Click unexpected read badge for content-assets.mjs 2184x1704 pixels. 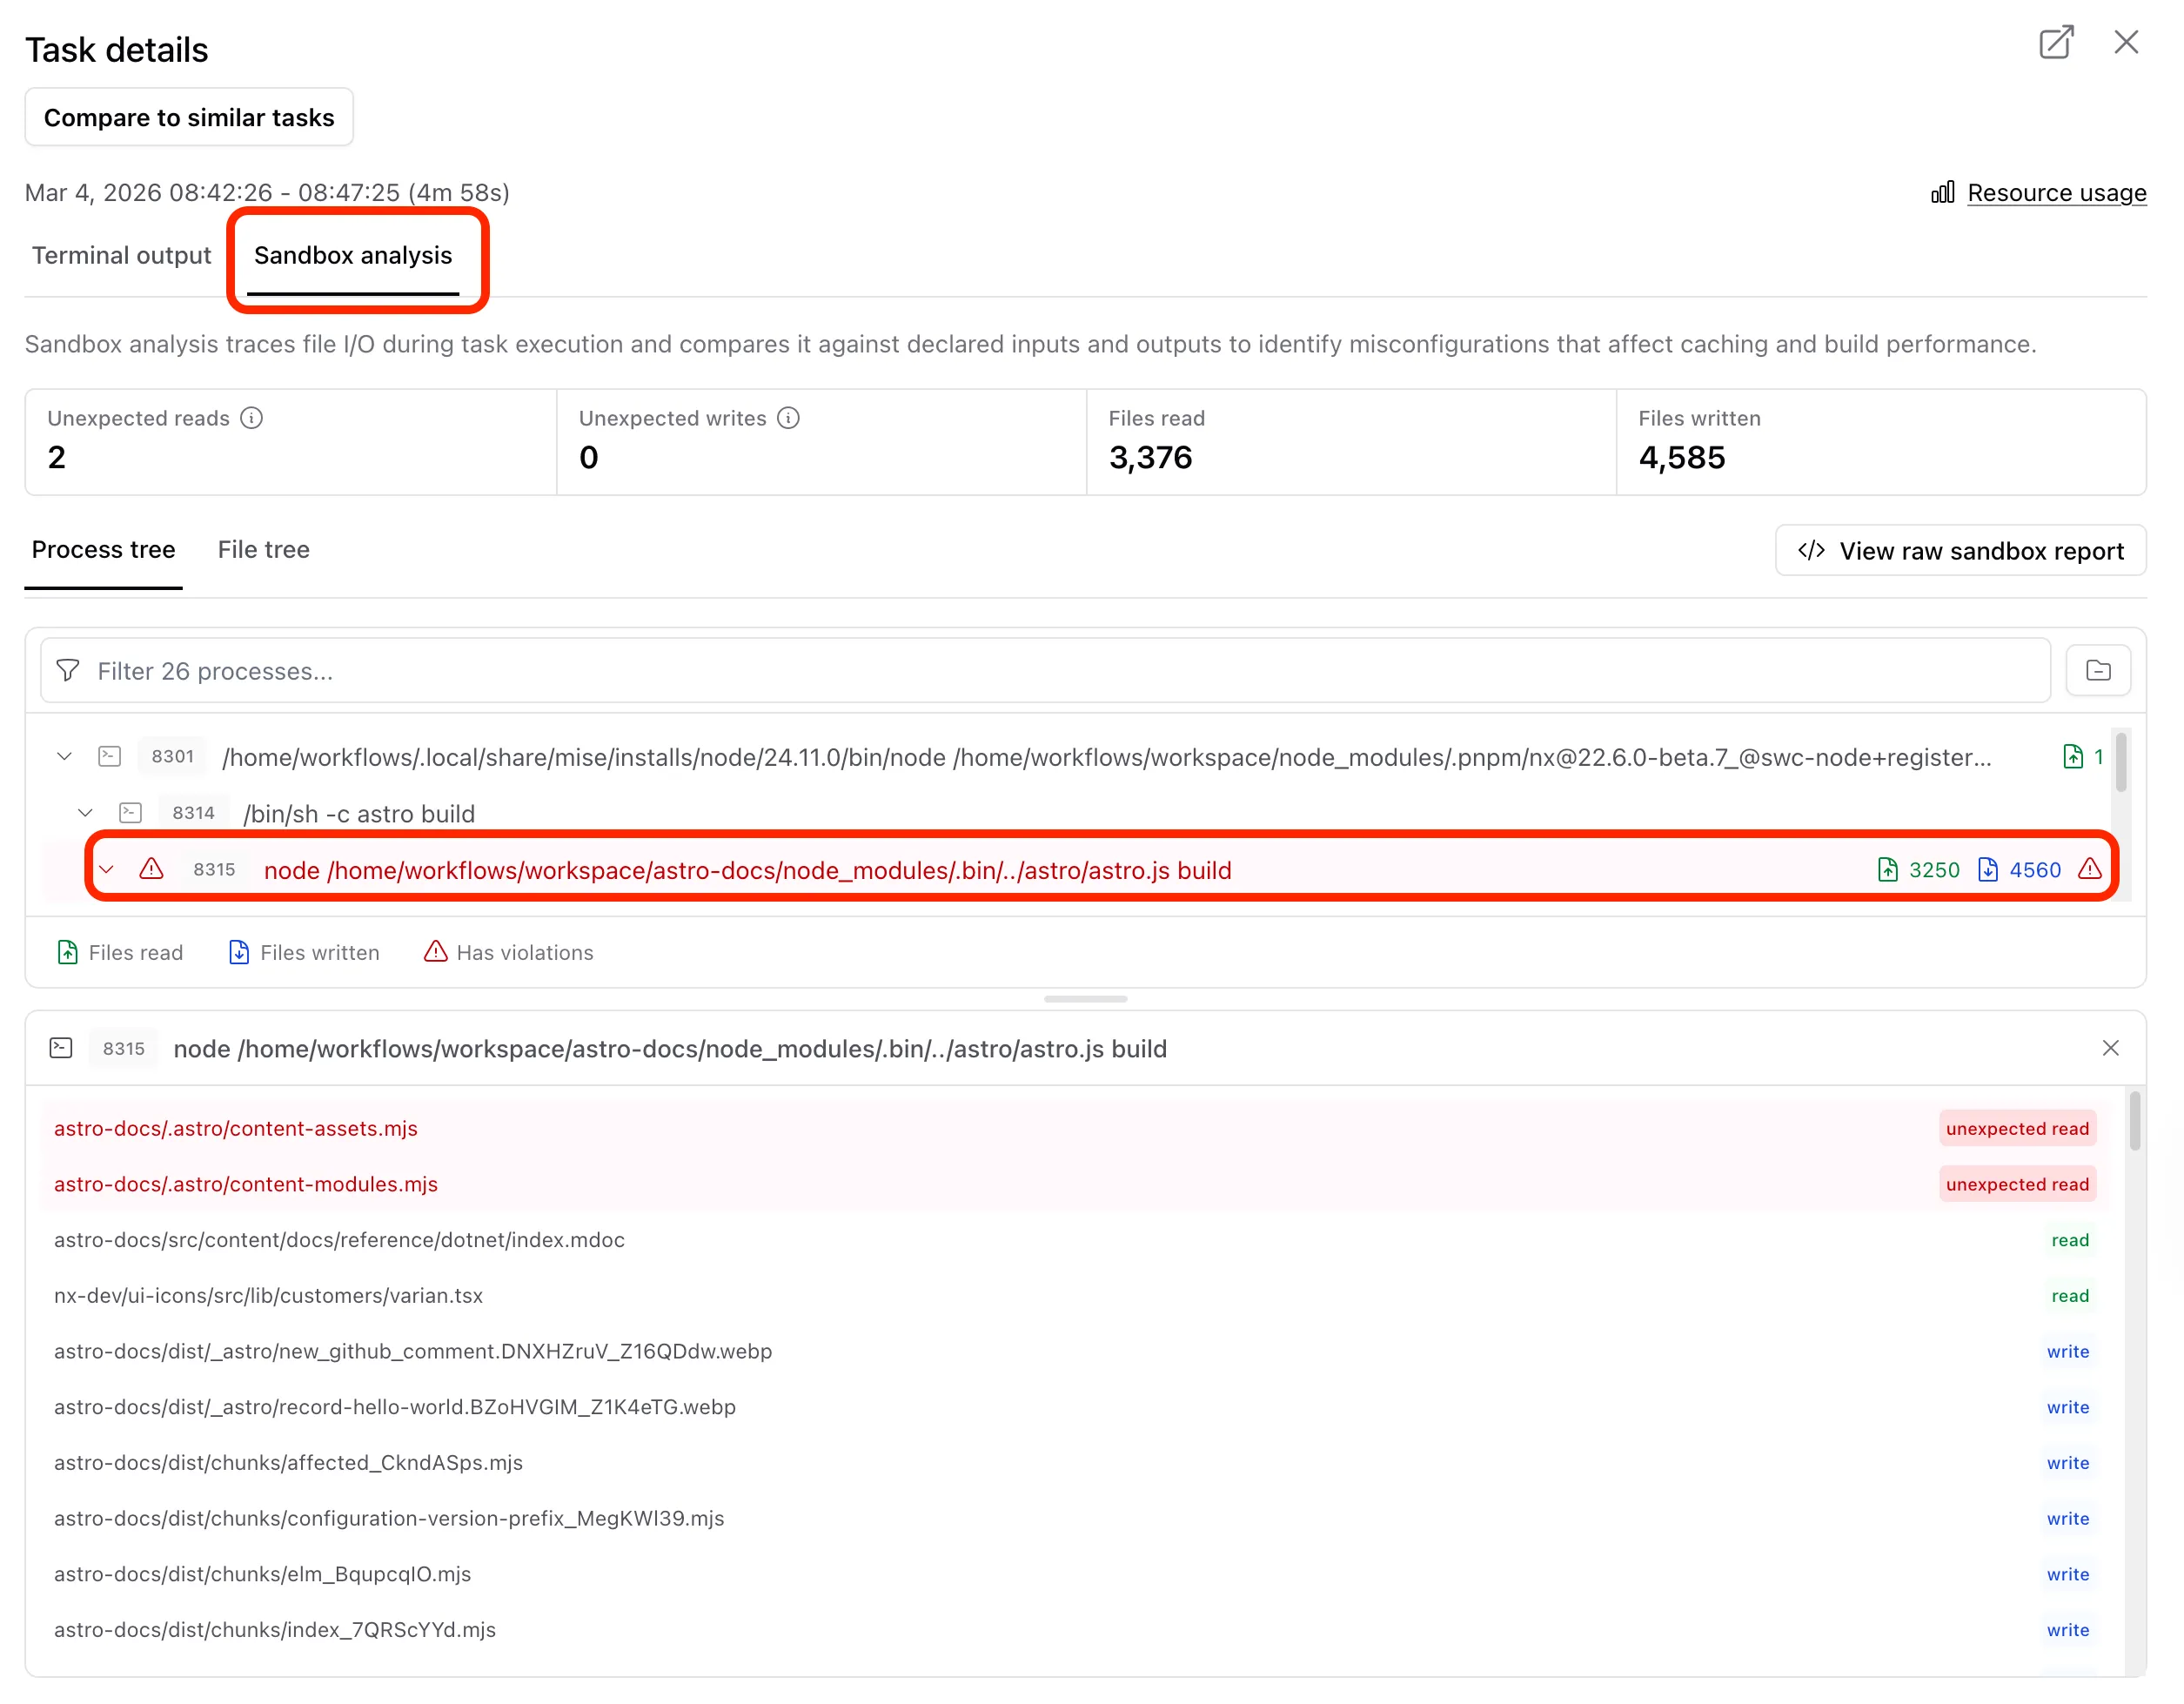click(x=2017, y=1128)
